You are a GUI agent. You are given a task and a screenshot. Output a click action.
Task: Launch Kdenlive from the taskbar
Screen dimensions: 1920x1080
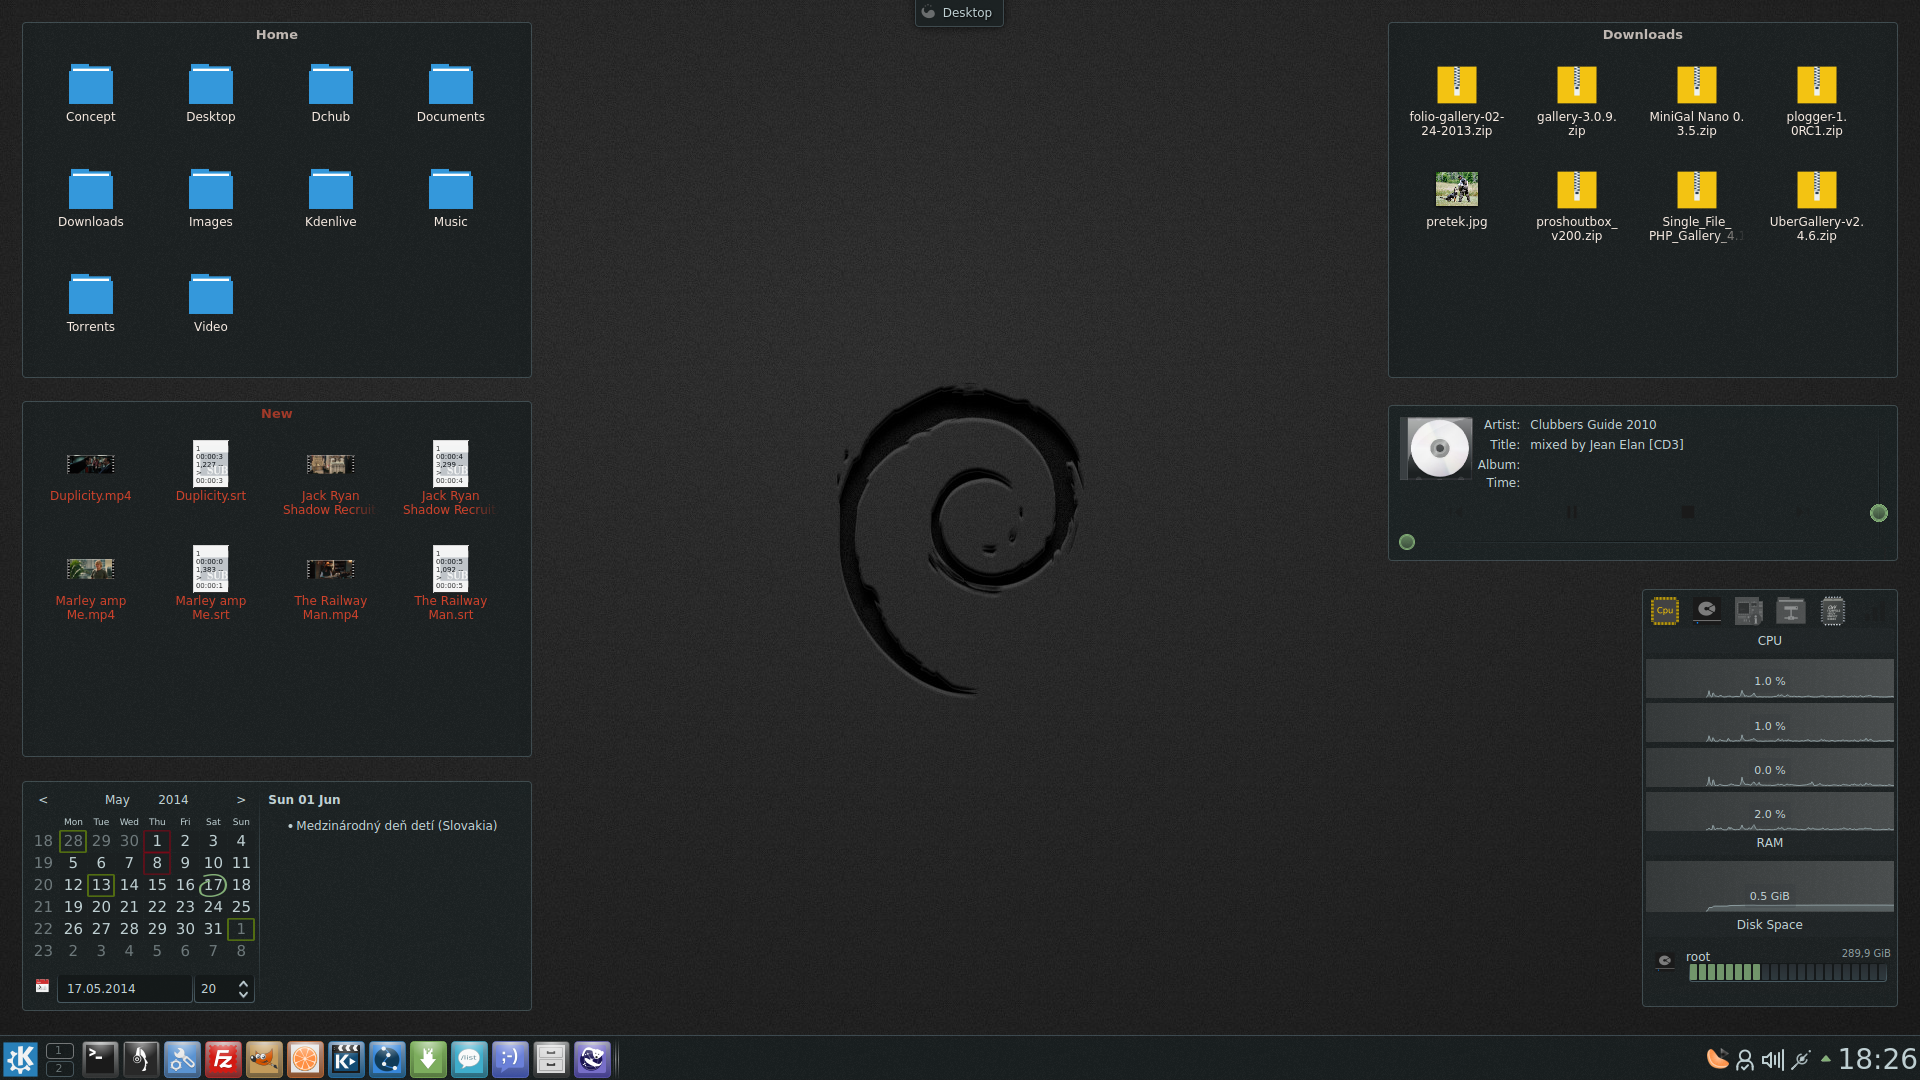[x=346, y=1059]
